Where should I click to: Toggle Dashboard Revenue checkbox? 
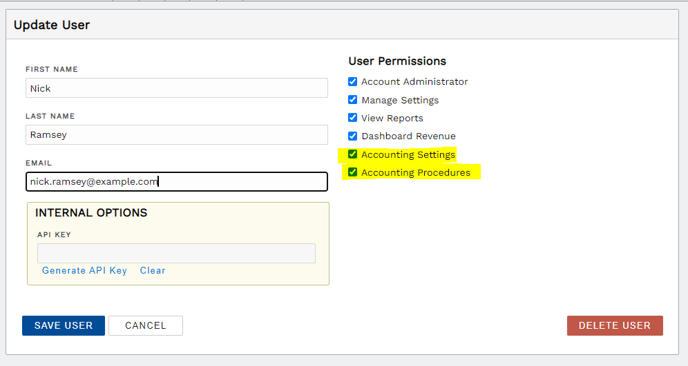point(352,136)
